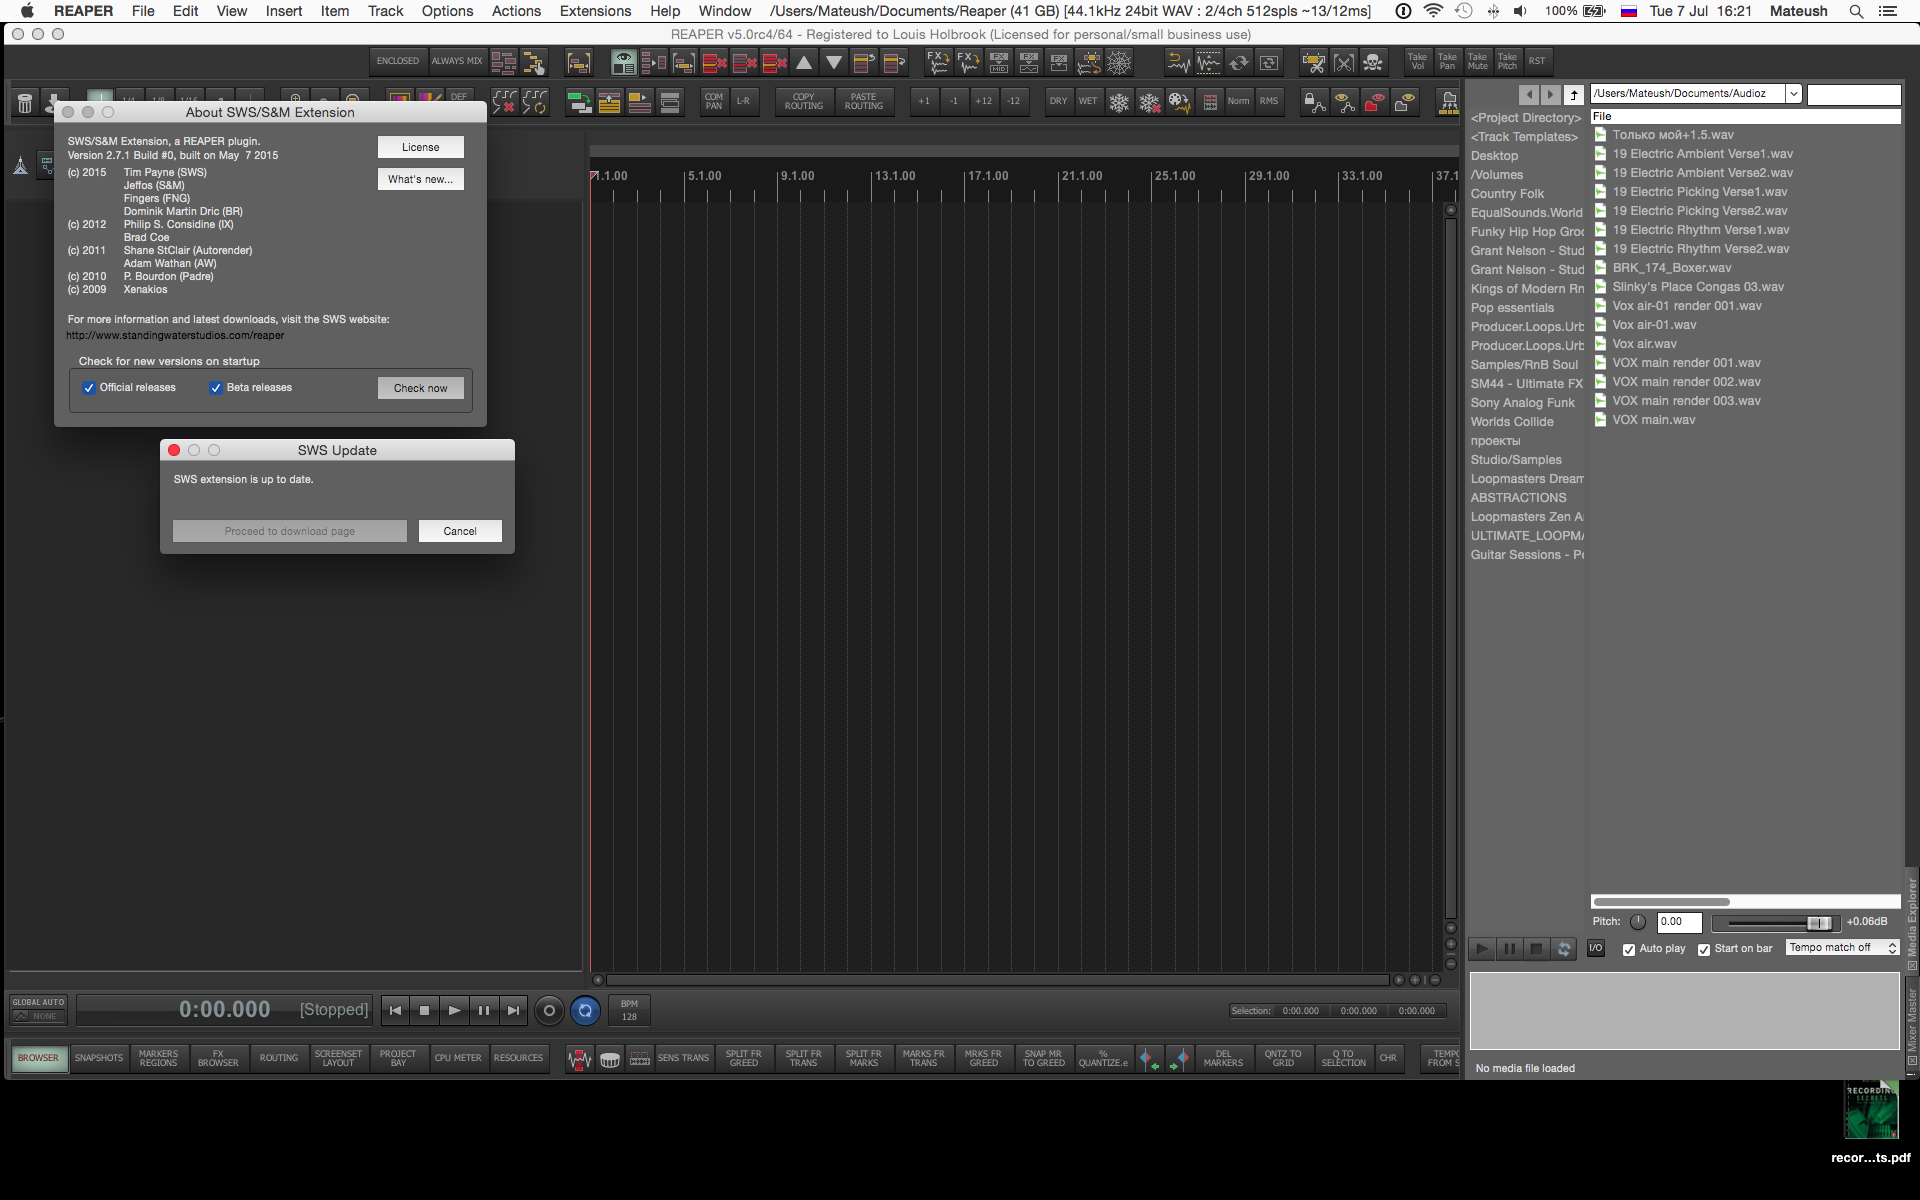Click the Take Vol toolbar button
Screen dimensions: 1920x1200
point(1418,61)
